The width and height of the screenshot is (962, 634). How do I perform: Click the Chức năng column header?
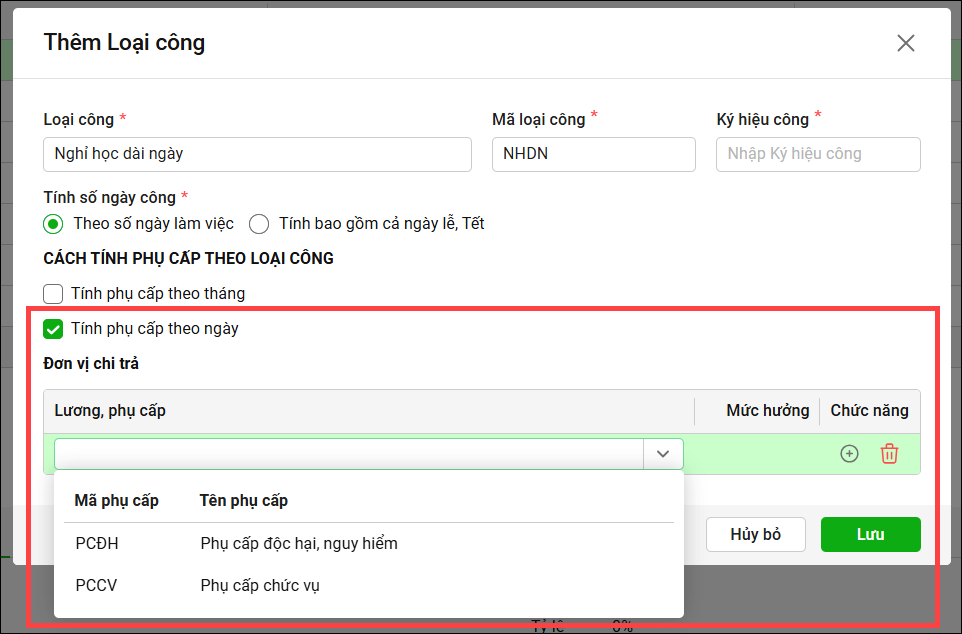(x=869, y=411)
